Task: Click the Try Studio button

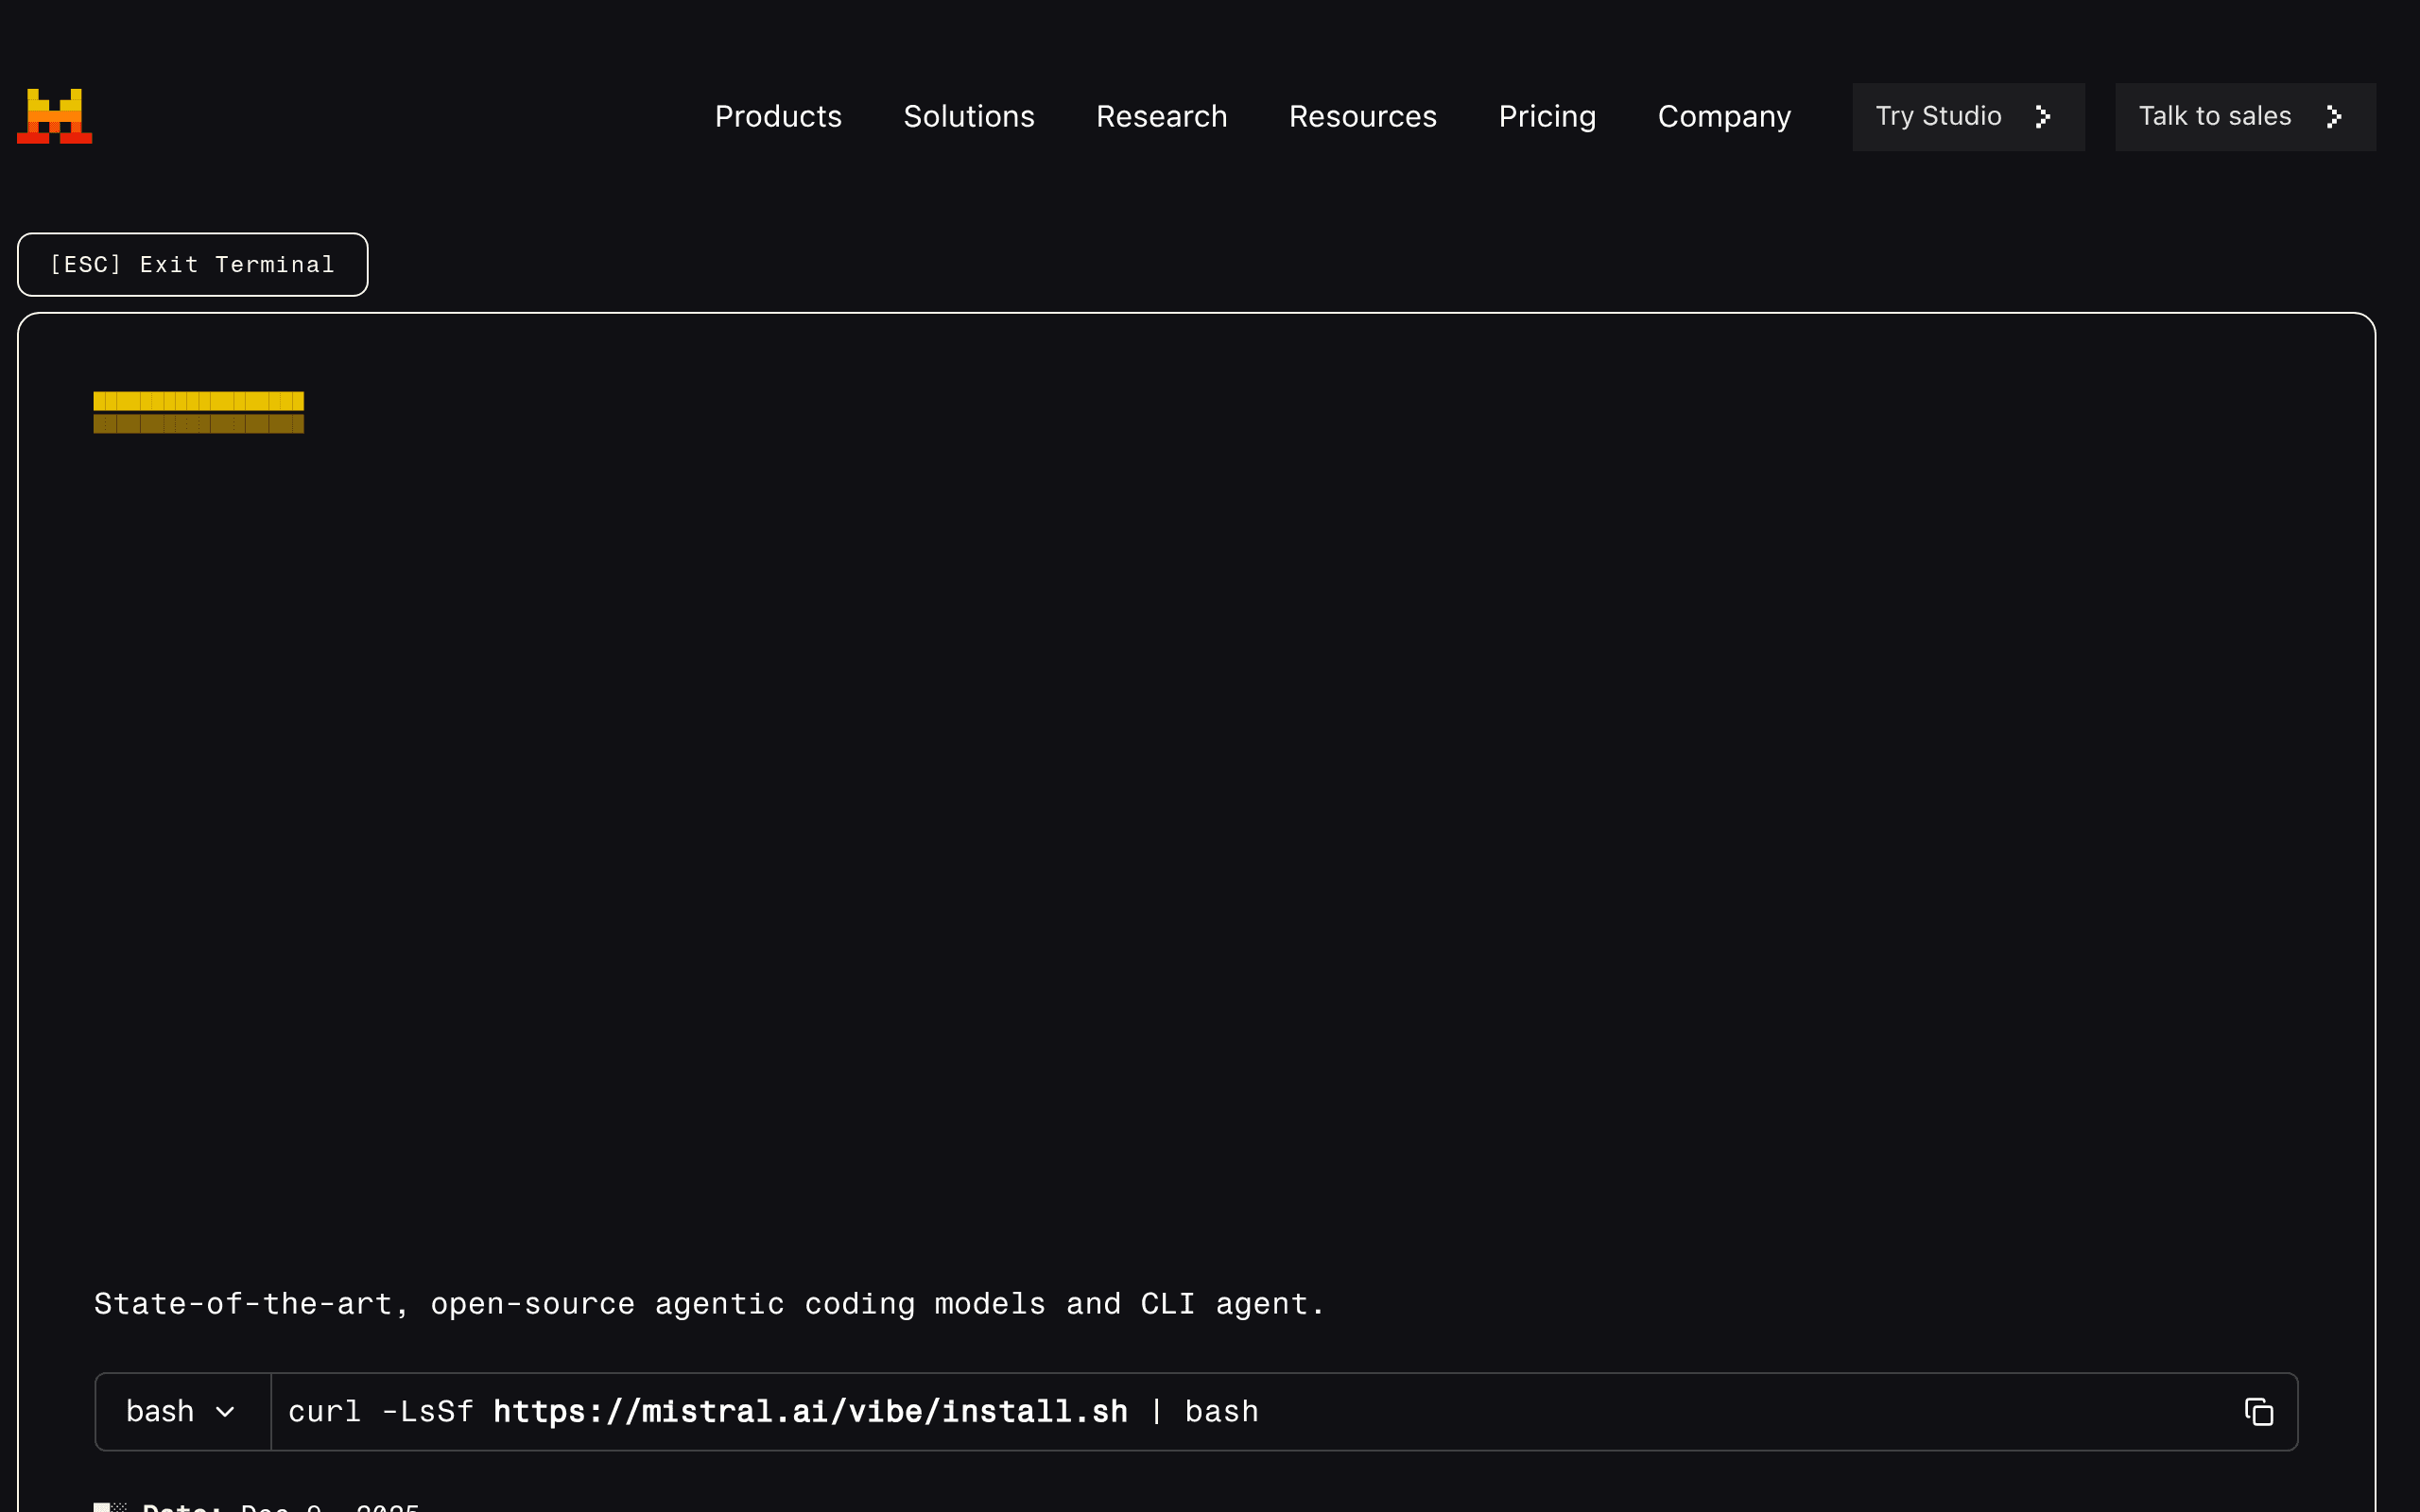Action: click(1968, 117)
